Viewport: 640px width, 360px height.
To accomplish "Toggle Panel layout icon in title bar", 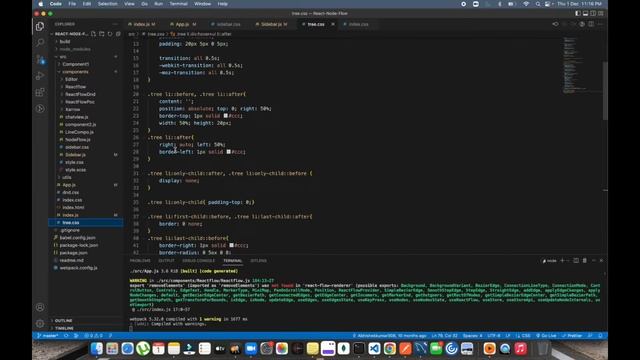I will point(585,13).
